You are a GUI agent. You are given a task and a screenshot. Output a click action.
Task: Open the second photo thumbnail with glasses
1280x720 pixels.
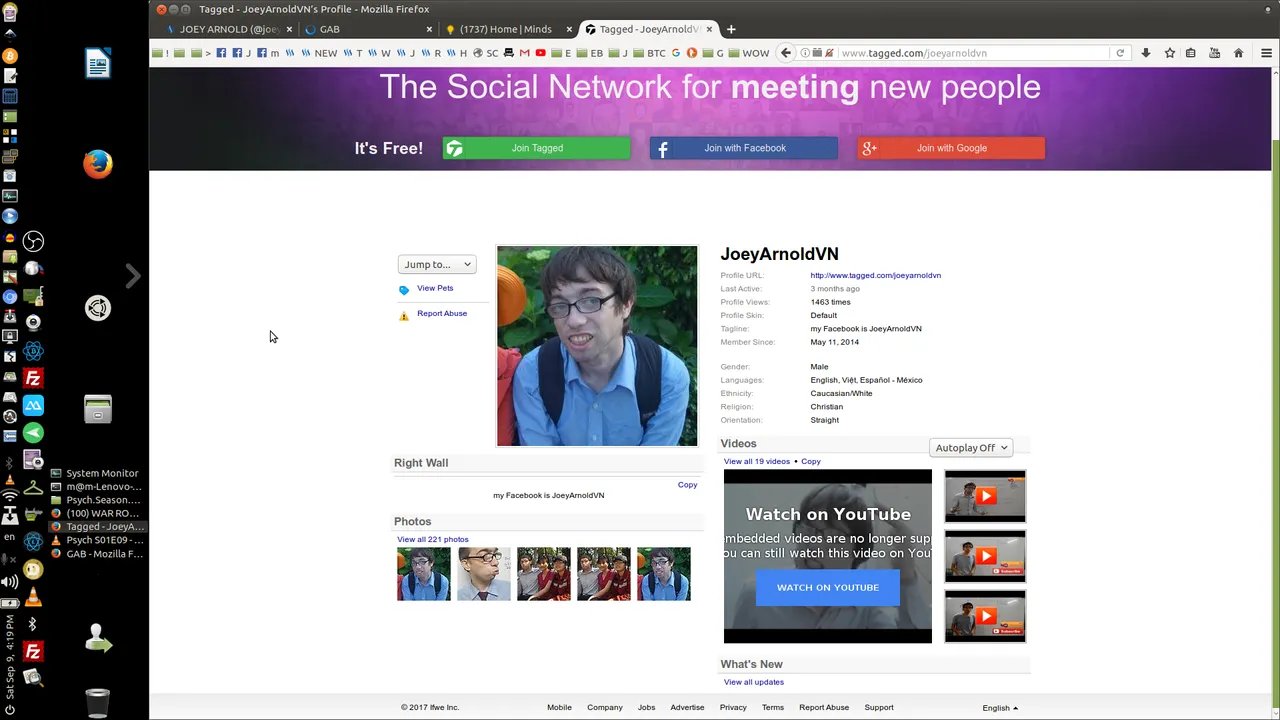[x=484, y=574]
